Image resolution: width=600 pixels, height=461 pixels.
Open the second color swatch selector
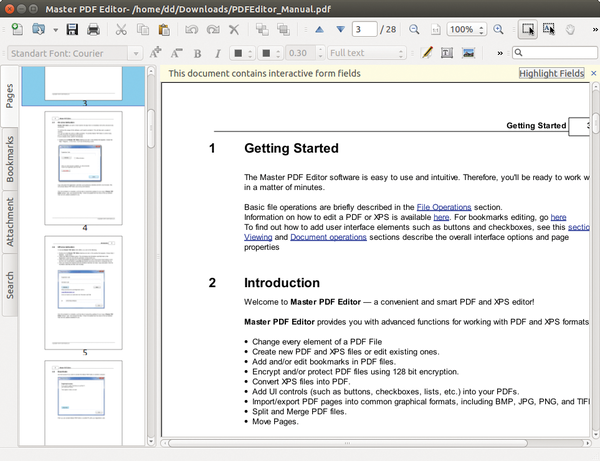[270, 53]
